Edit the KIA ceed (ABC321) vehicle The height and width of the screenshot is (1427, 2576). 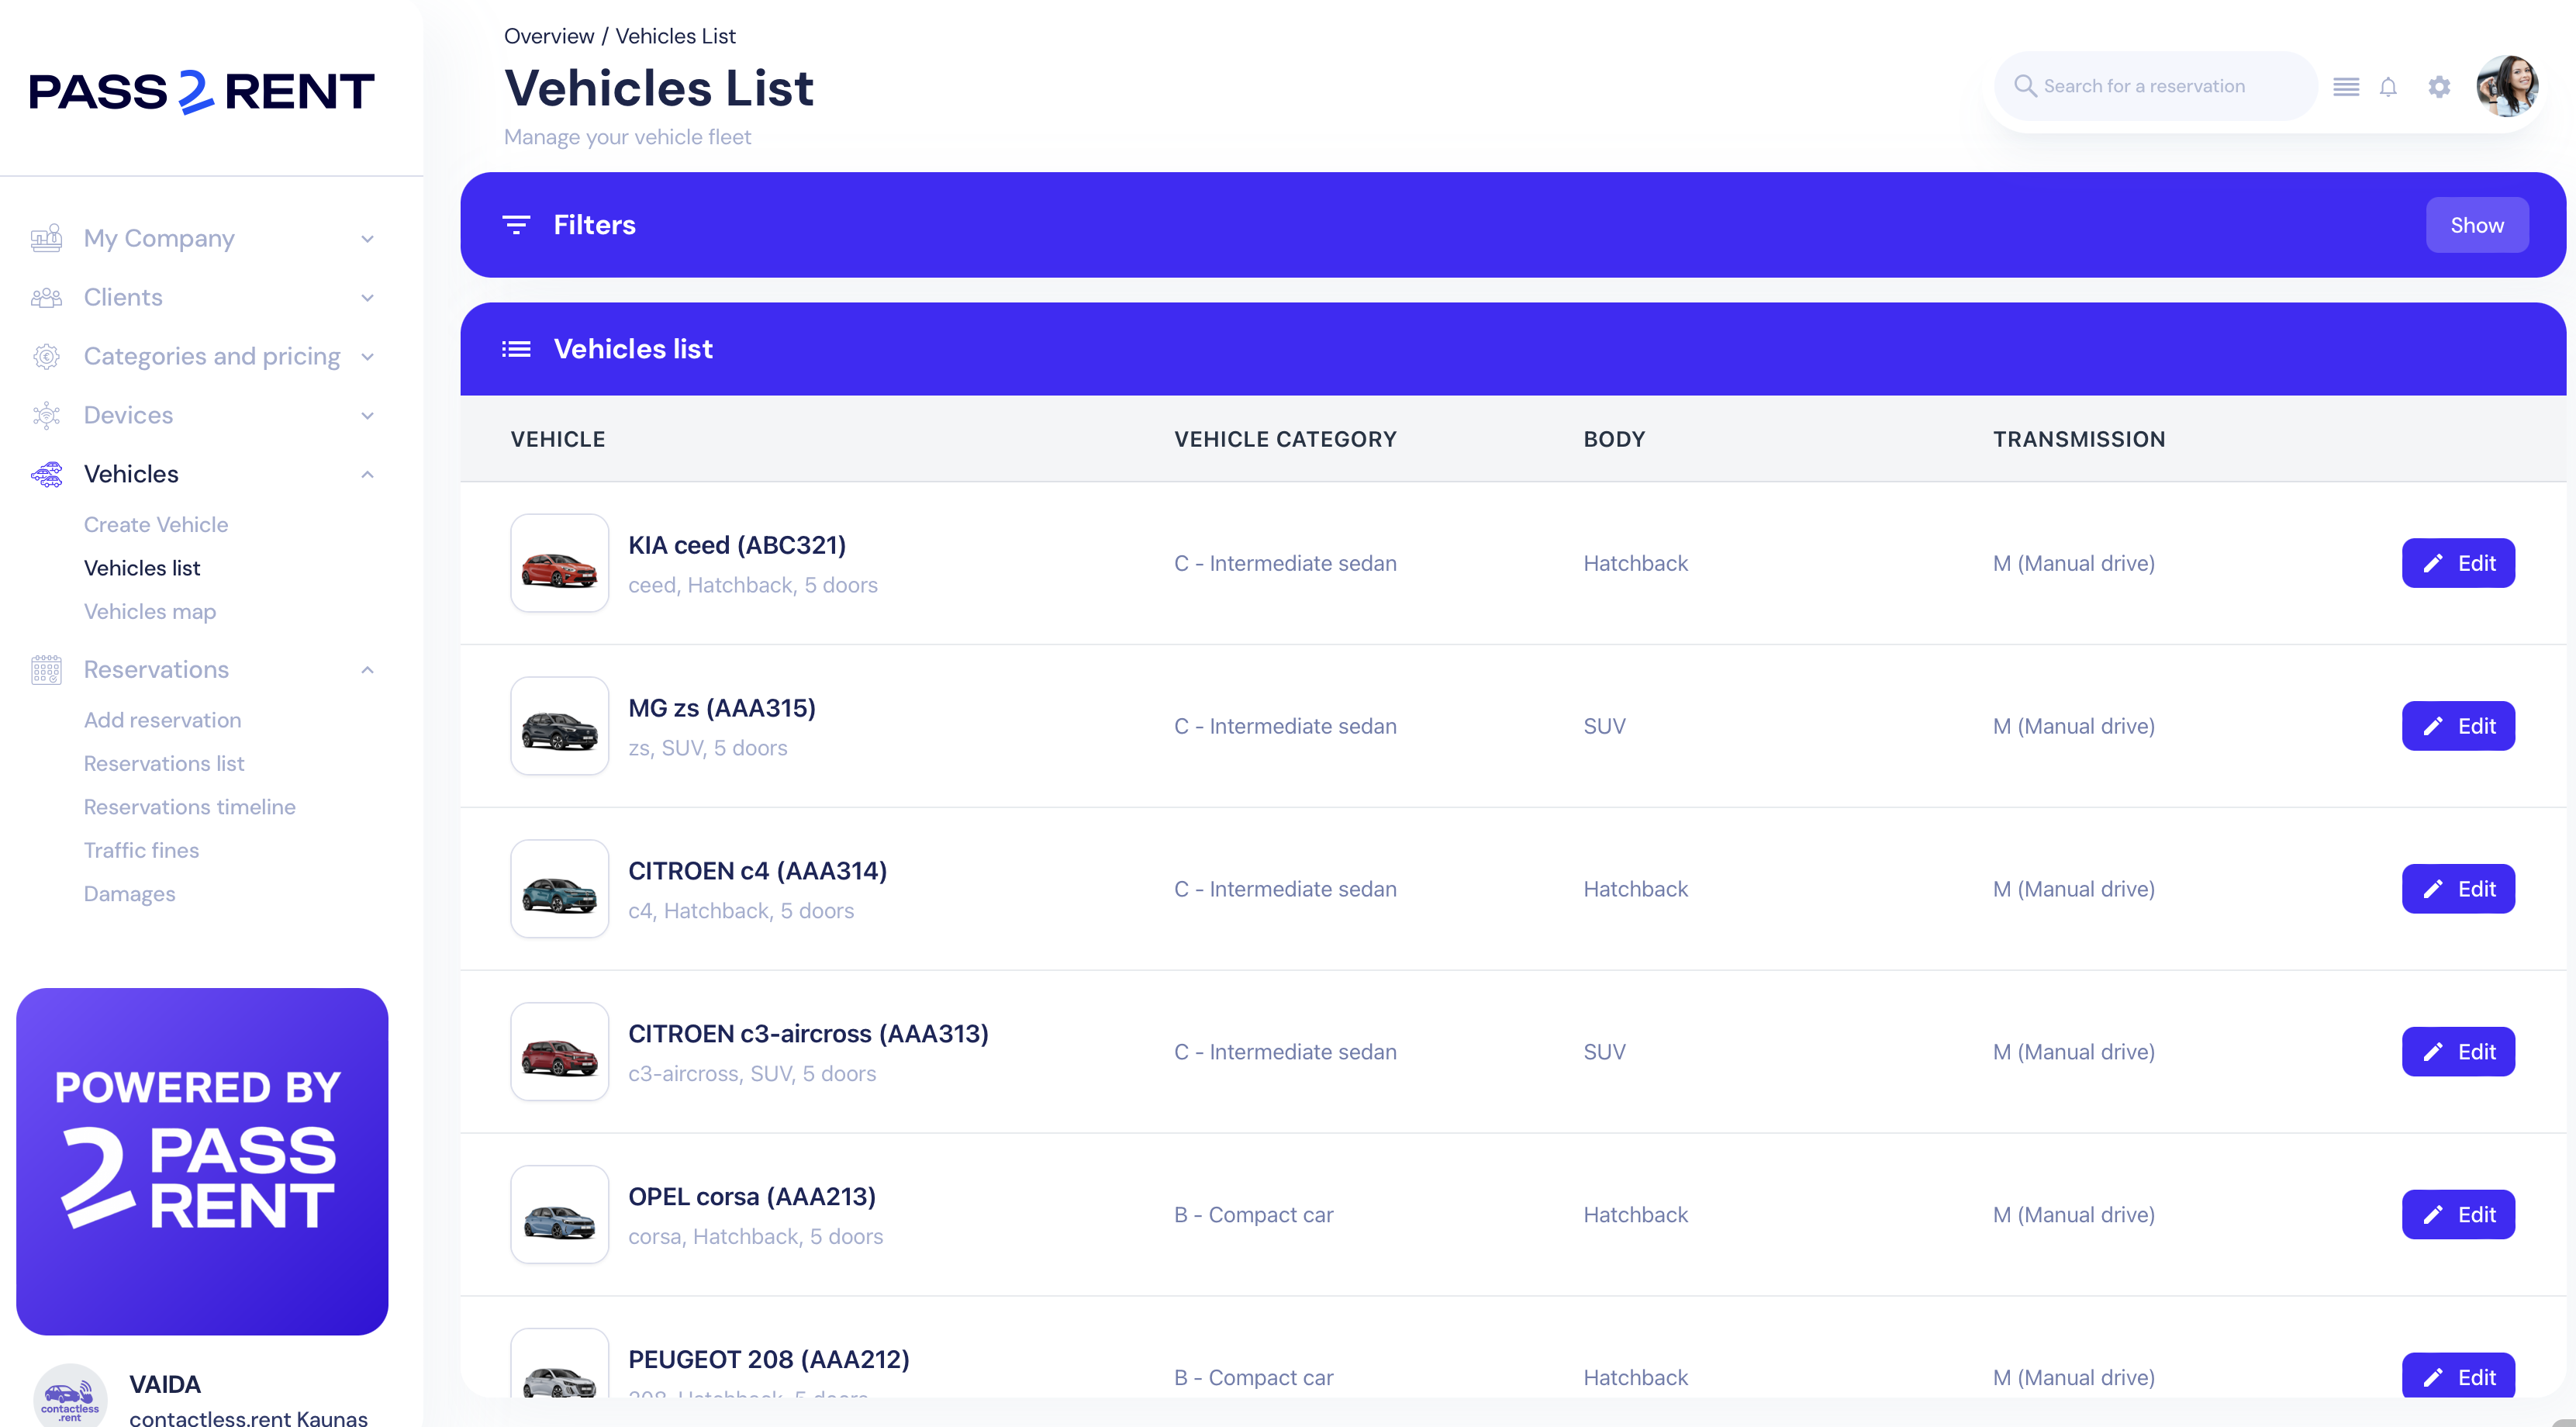pos(2457,563)
